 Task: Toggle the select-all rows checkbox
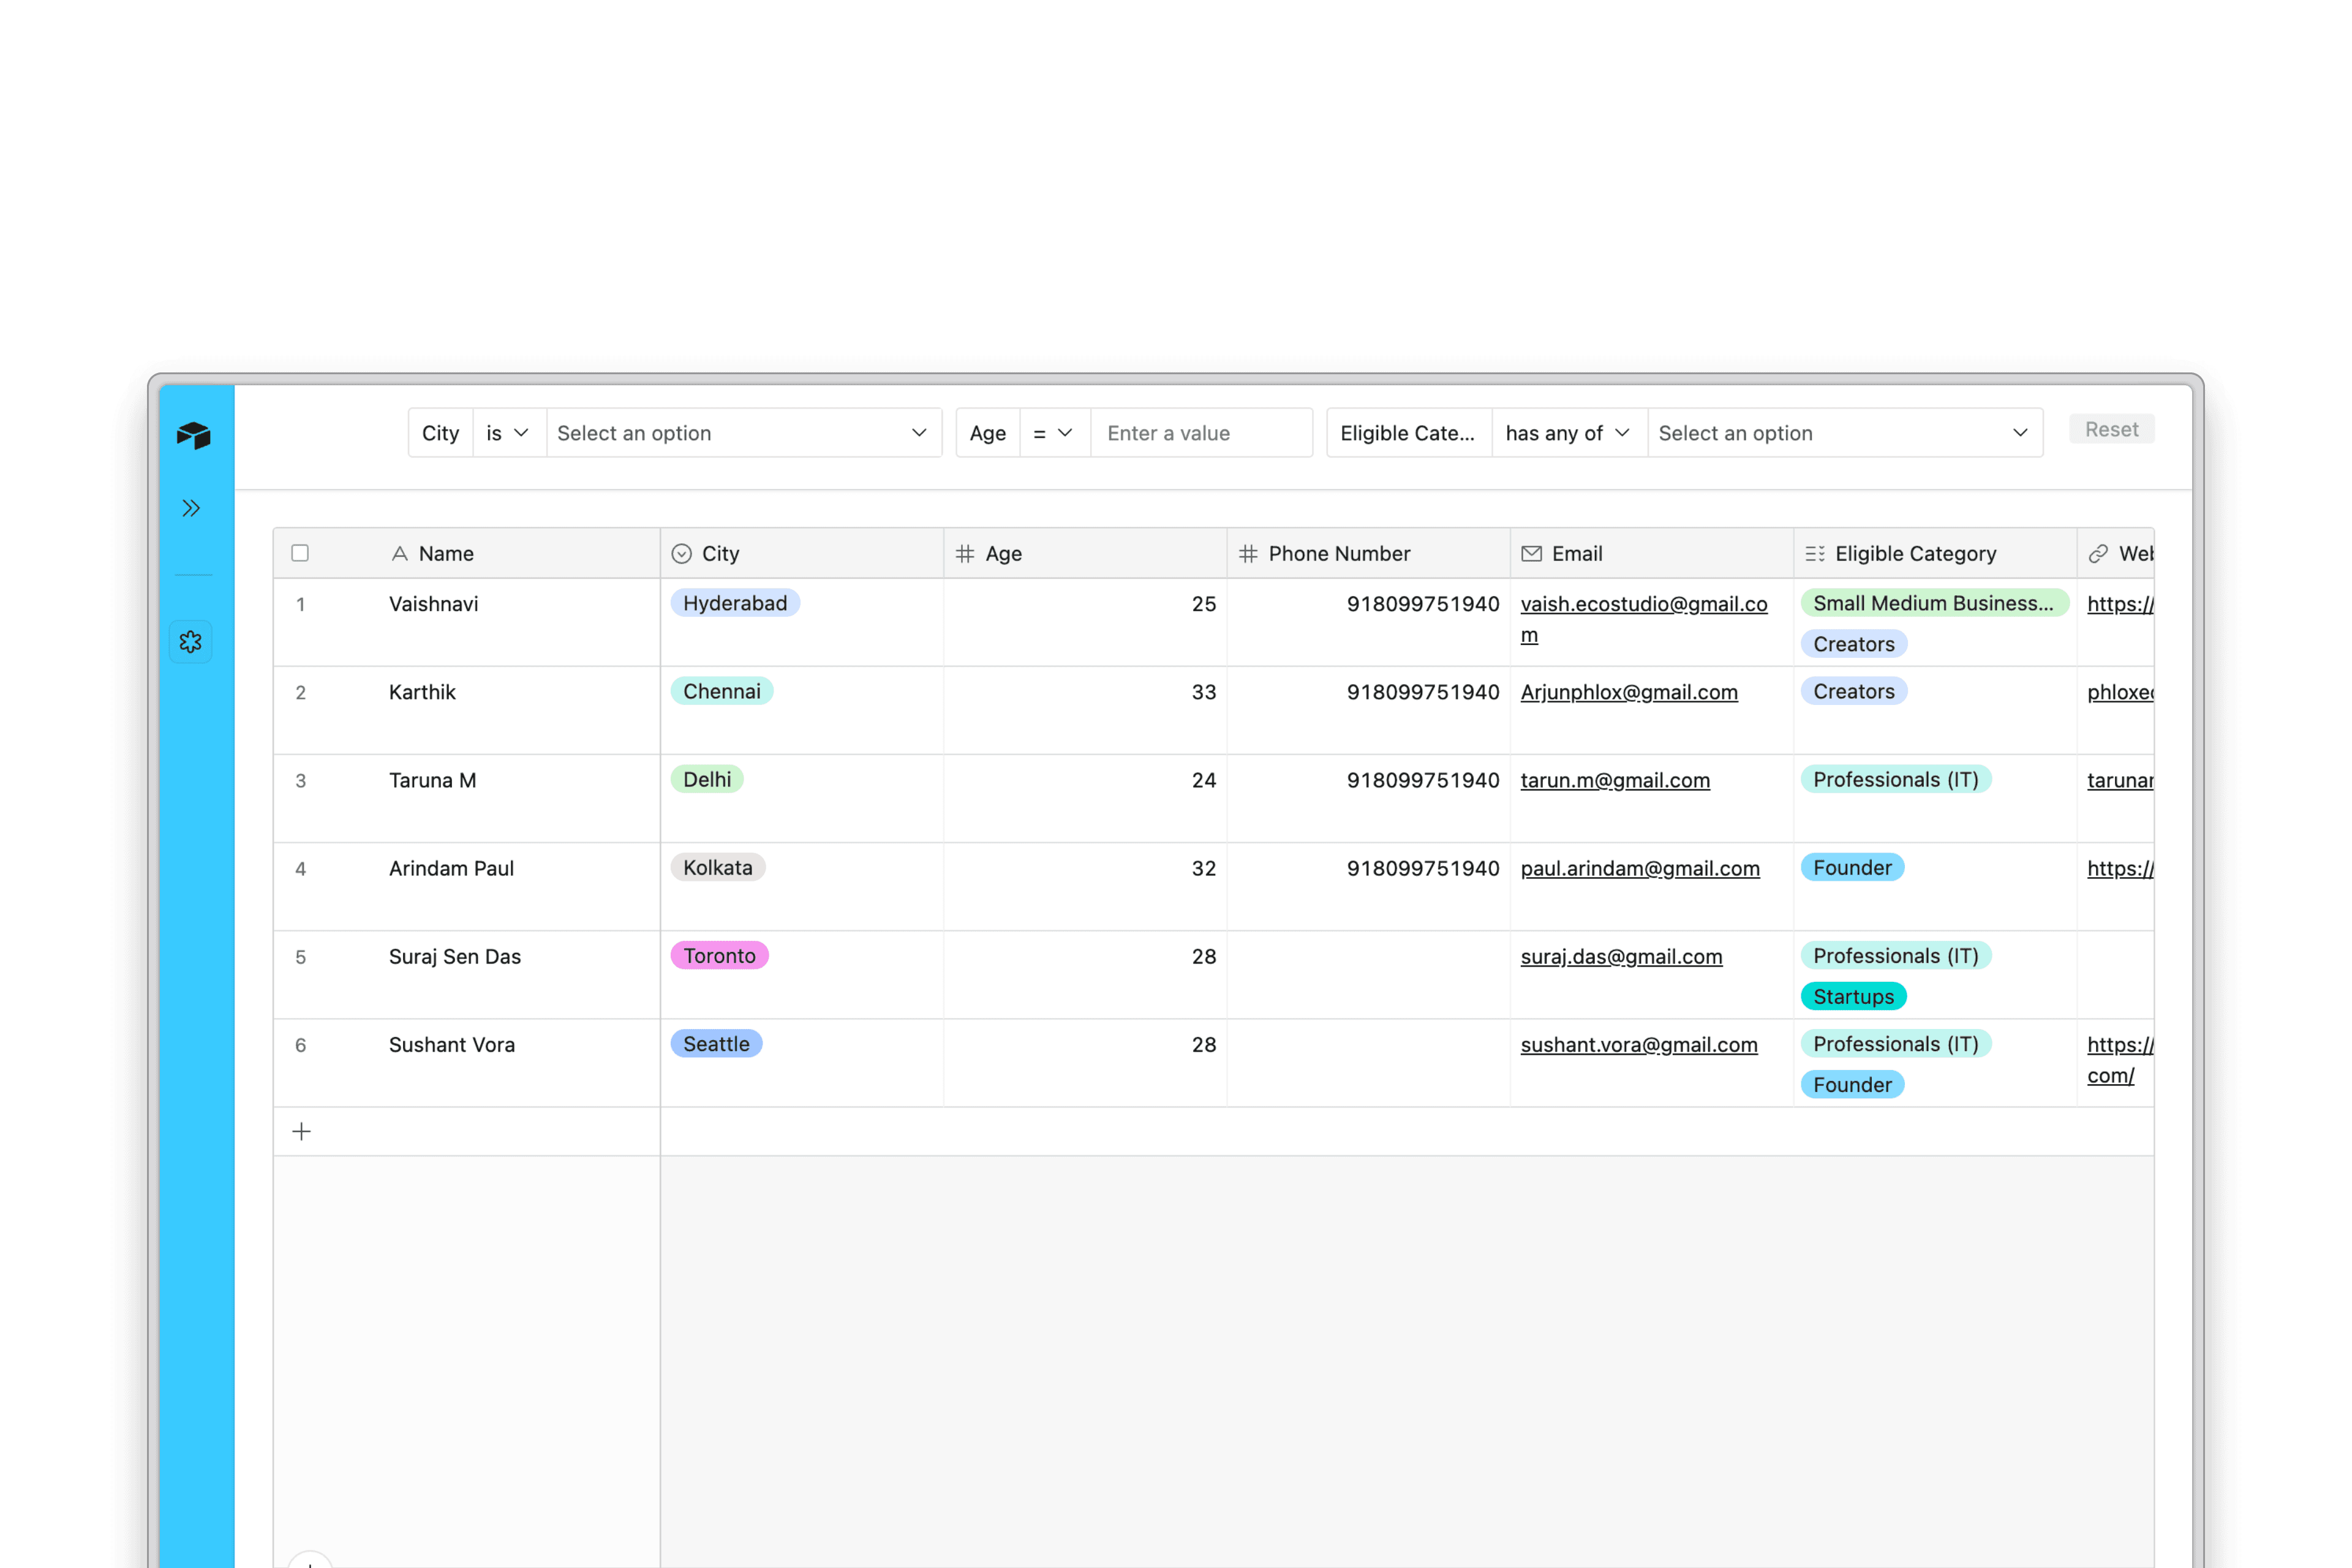coord(300,553)
